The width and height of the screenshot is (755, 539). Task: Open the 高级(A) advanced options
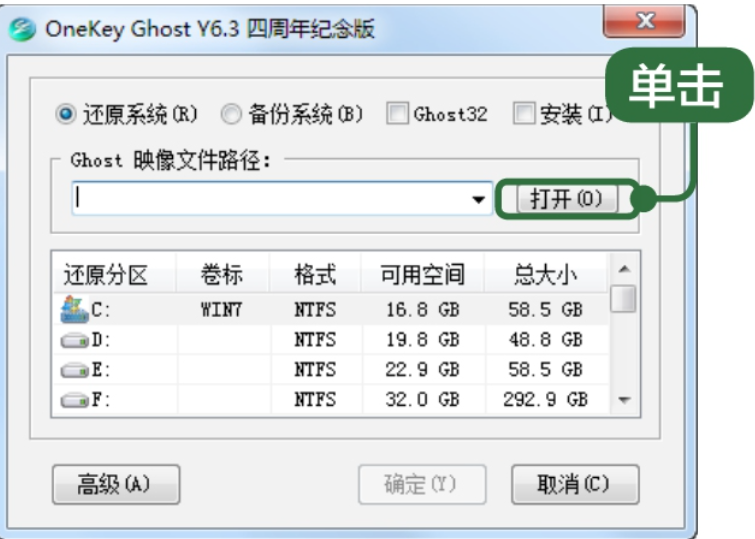click(x=116, y=485)
